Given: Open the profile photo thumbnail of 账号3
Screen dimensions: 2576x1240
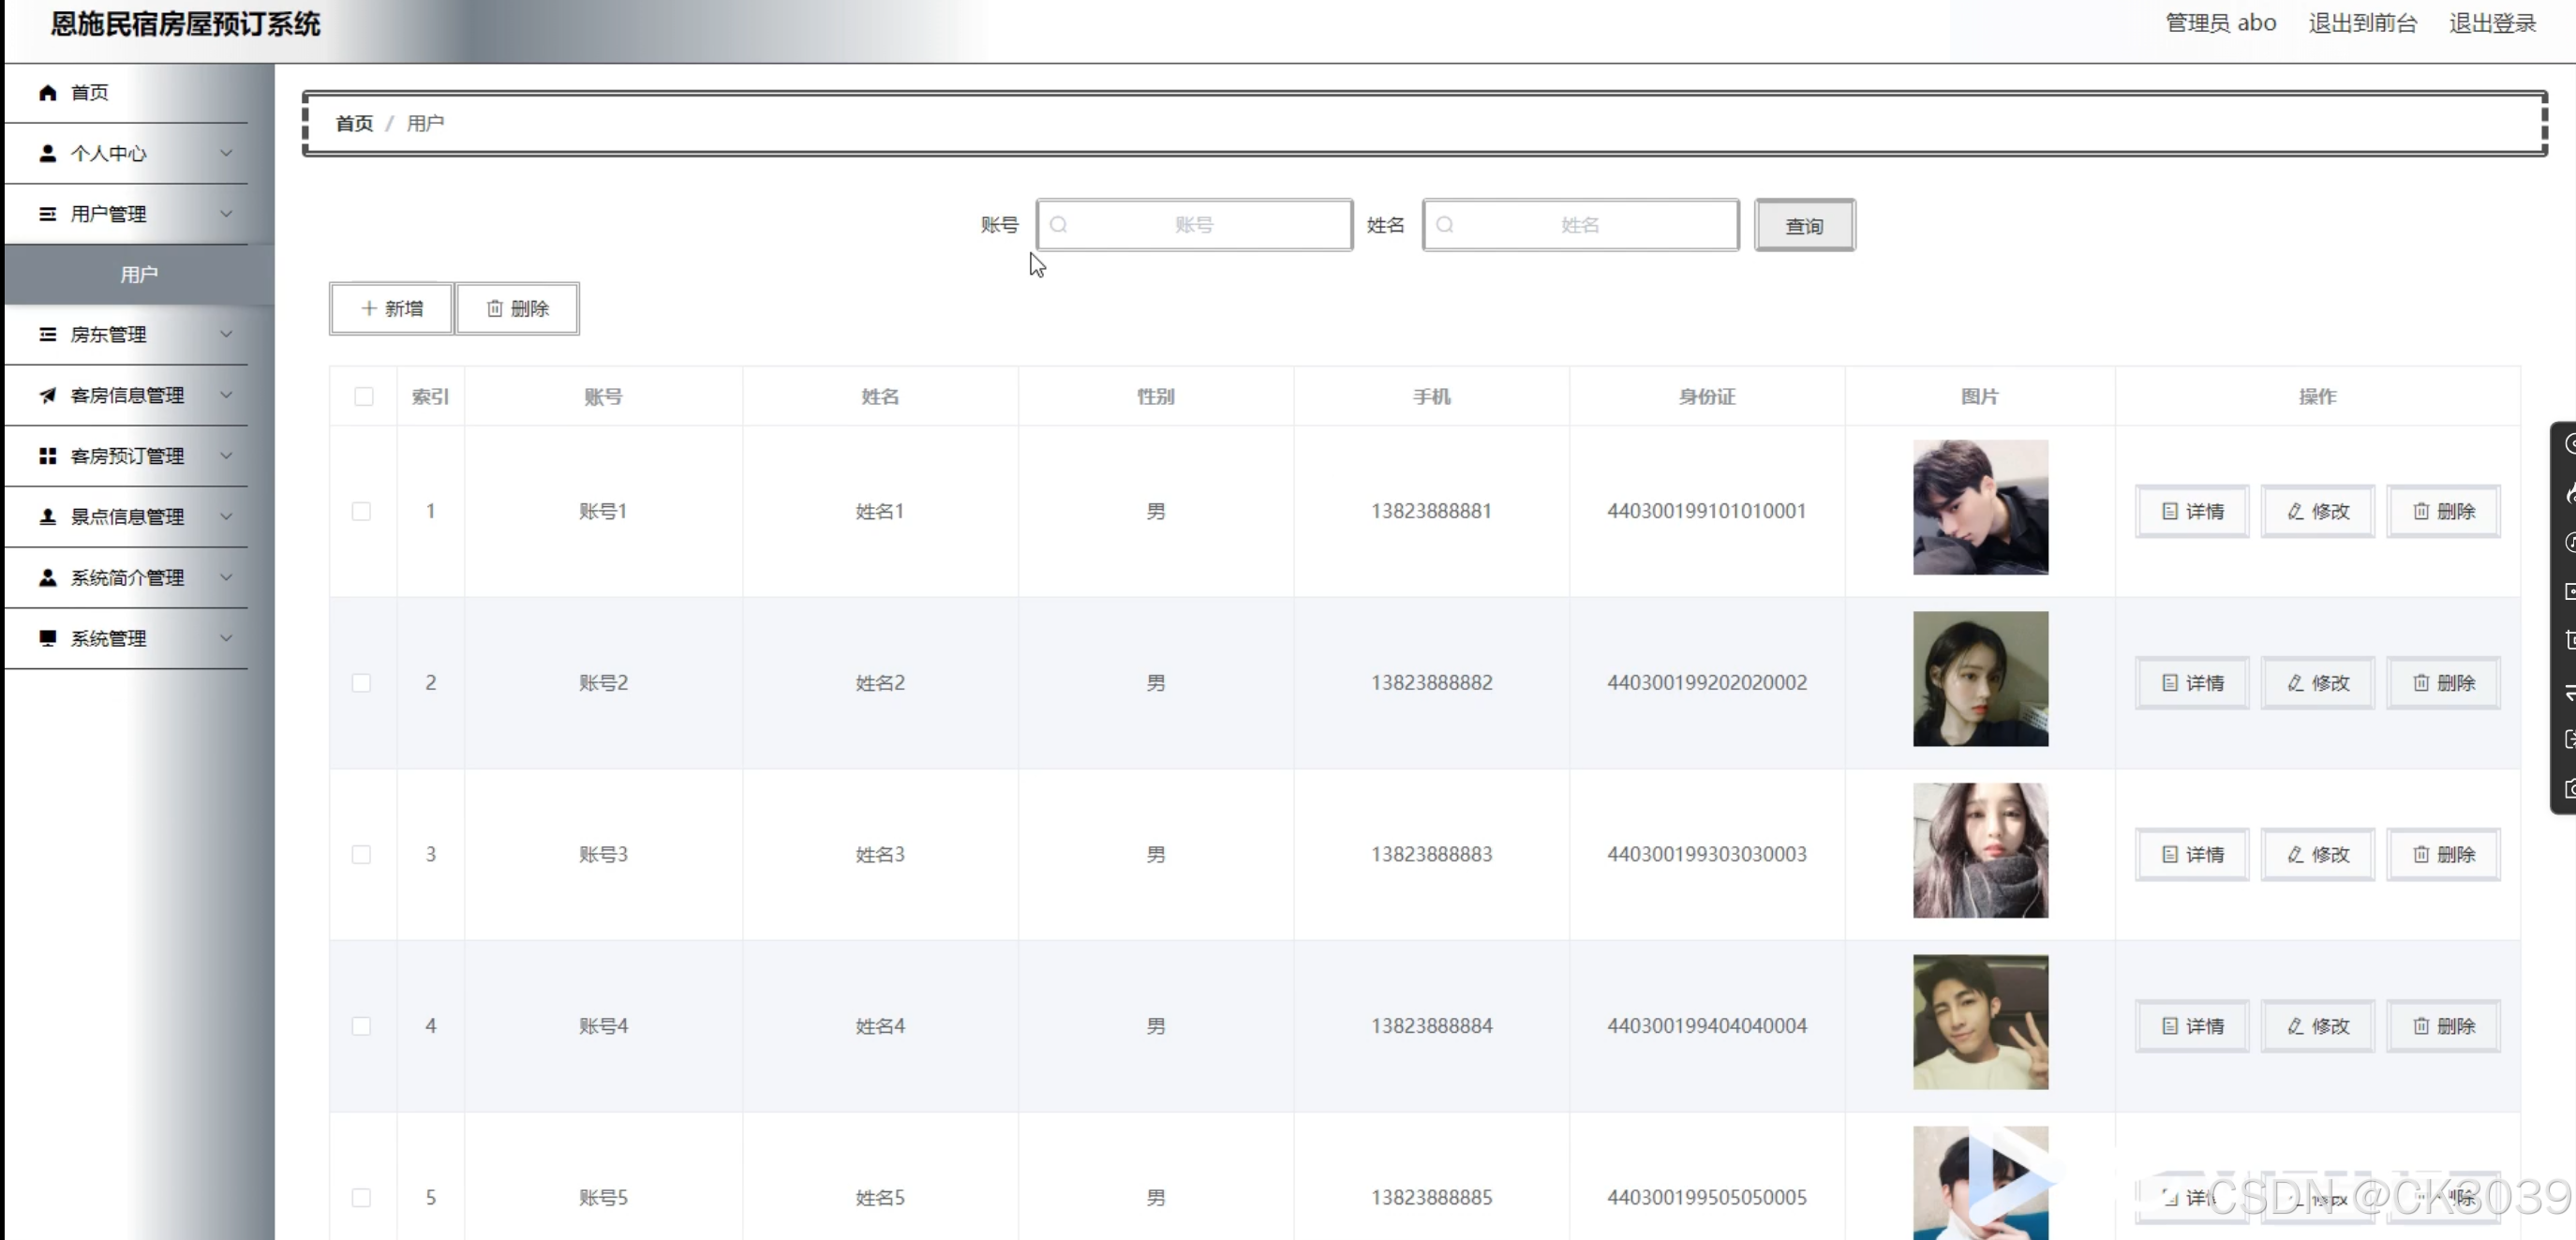Looking at the screenshot, I should [x=1979, y=850].
